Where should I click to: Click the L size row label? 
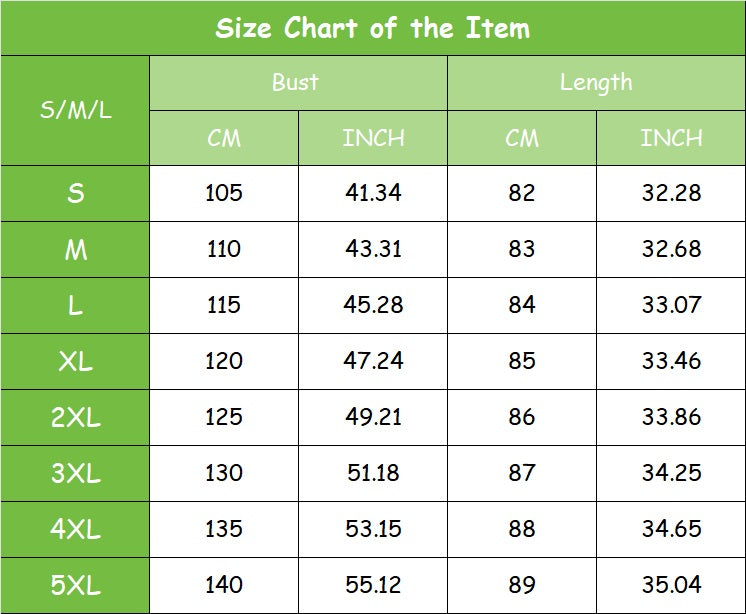75,305
